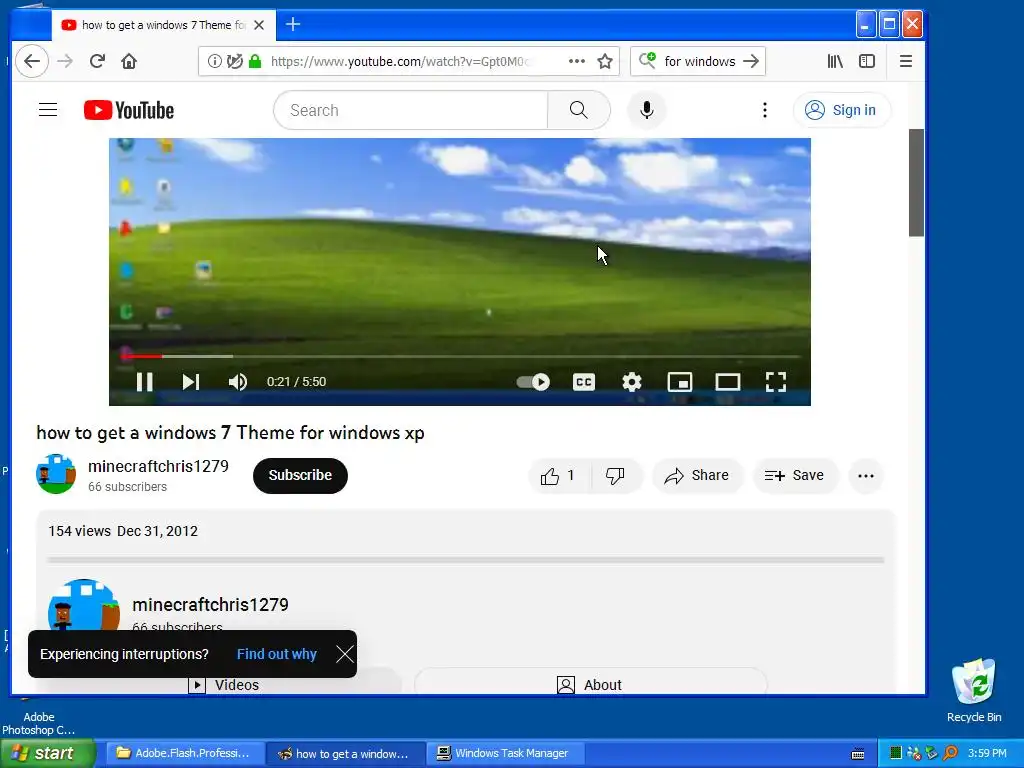1024x768 pixels.
Task: Go back with the browser back arrow
Action: coord(31,61)
